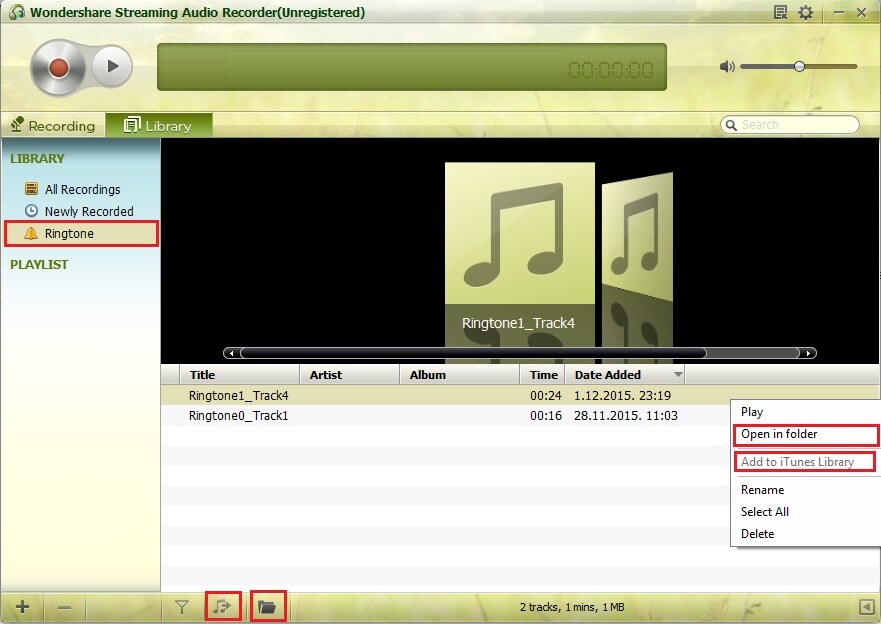Click the add-to-iTunes music note icon
Viewport: 881px width, 624px height.
click(223, 606)
